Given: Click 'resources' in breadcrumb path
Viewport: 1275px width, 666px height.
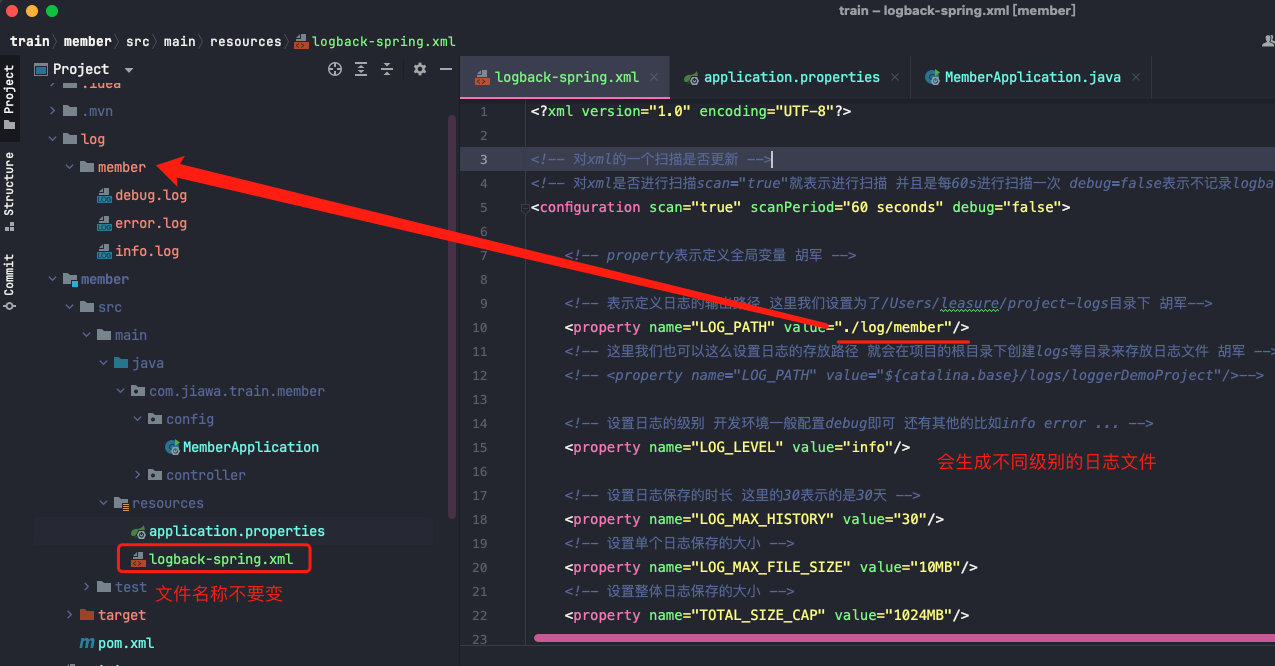Looking at the screenshot, I should pos(246,41).
